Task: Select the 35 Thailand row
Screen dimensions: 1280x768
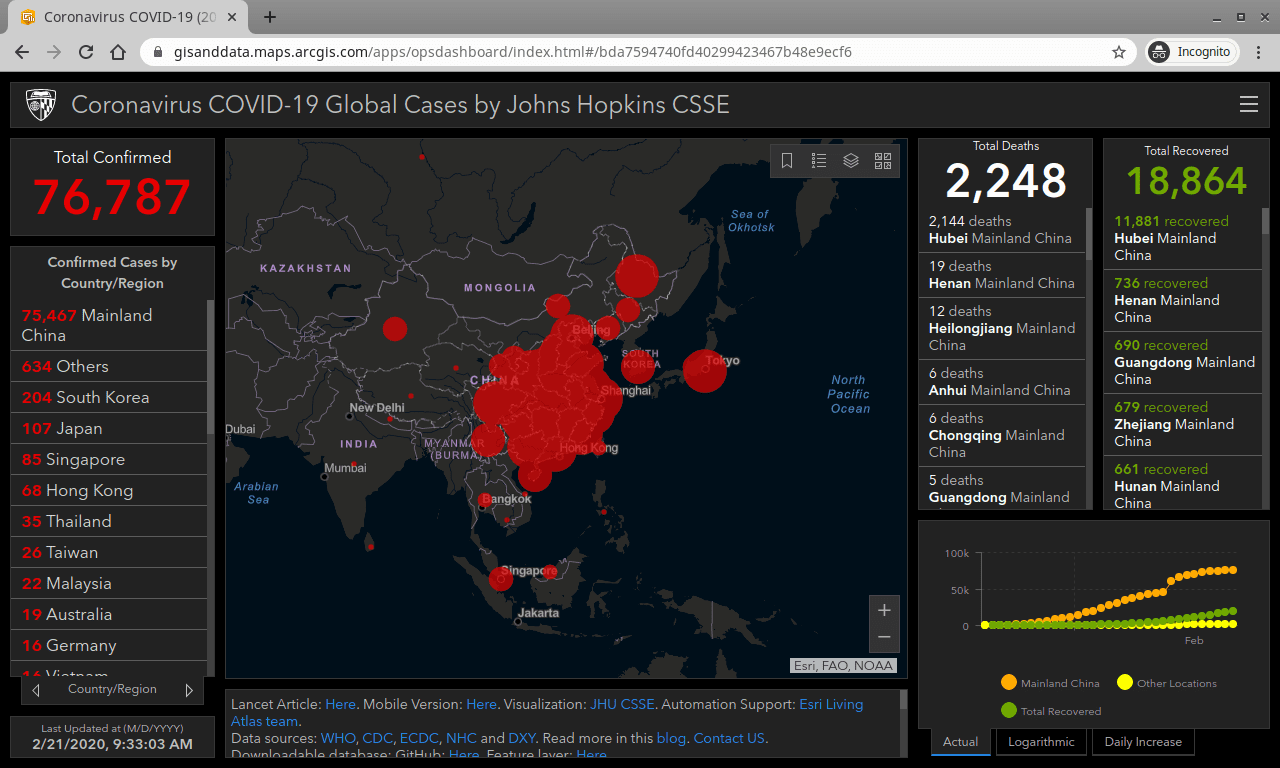Action: coord(109,521)
